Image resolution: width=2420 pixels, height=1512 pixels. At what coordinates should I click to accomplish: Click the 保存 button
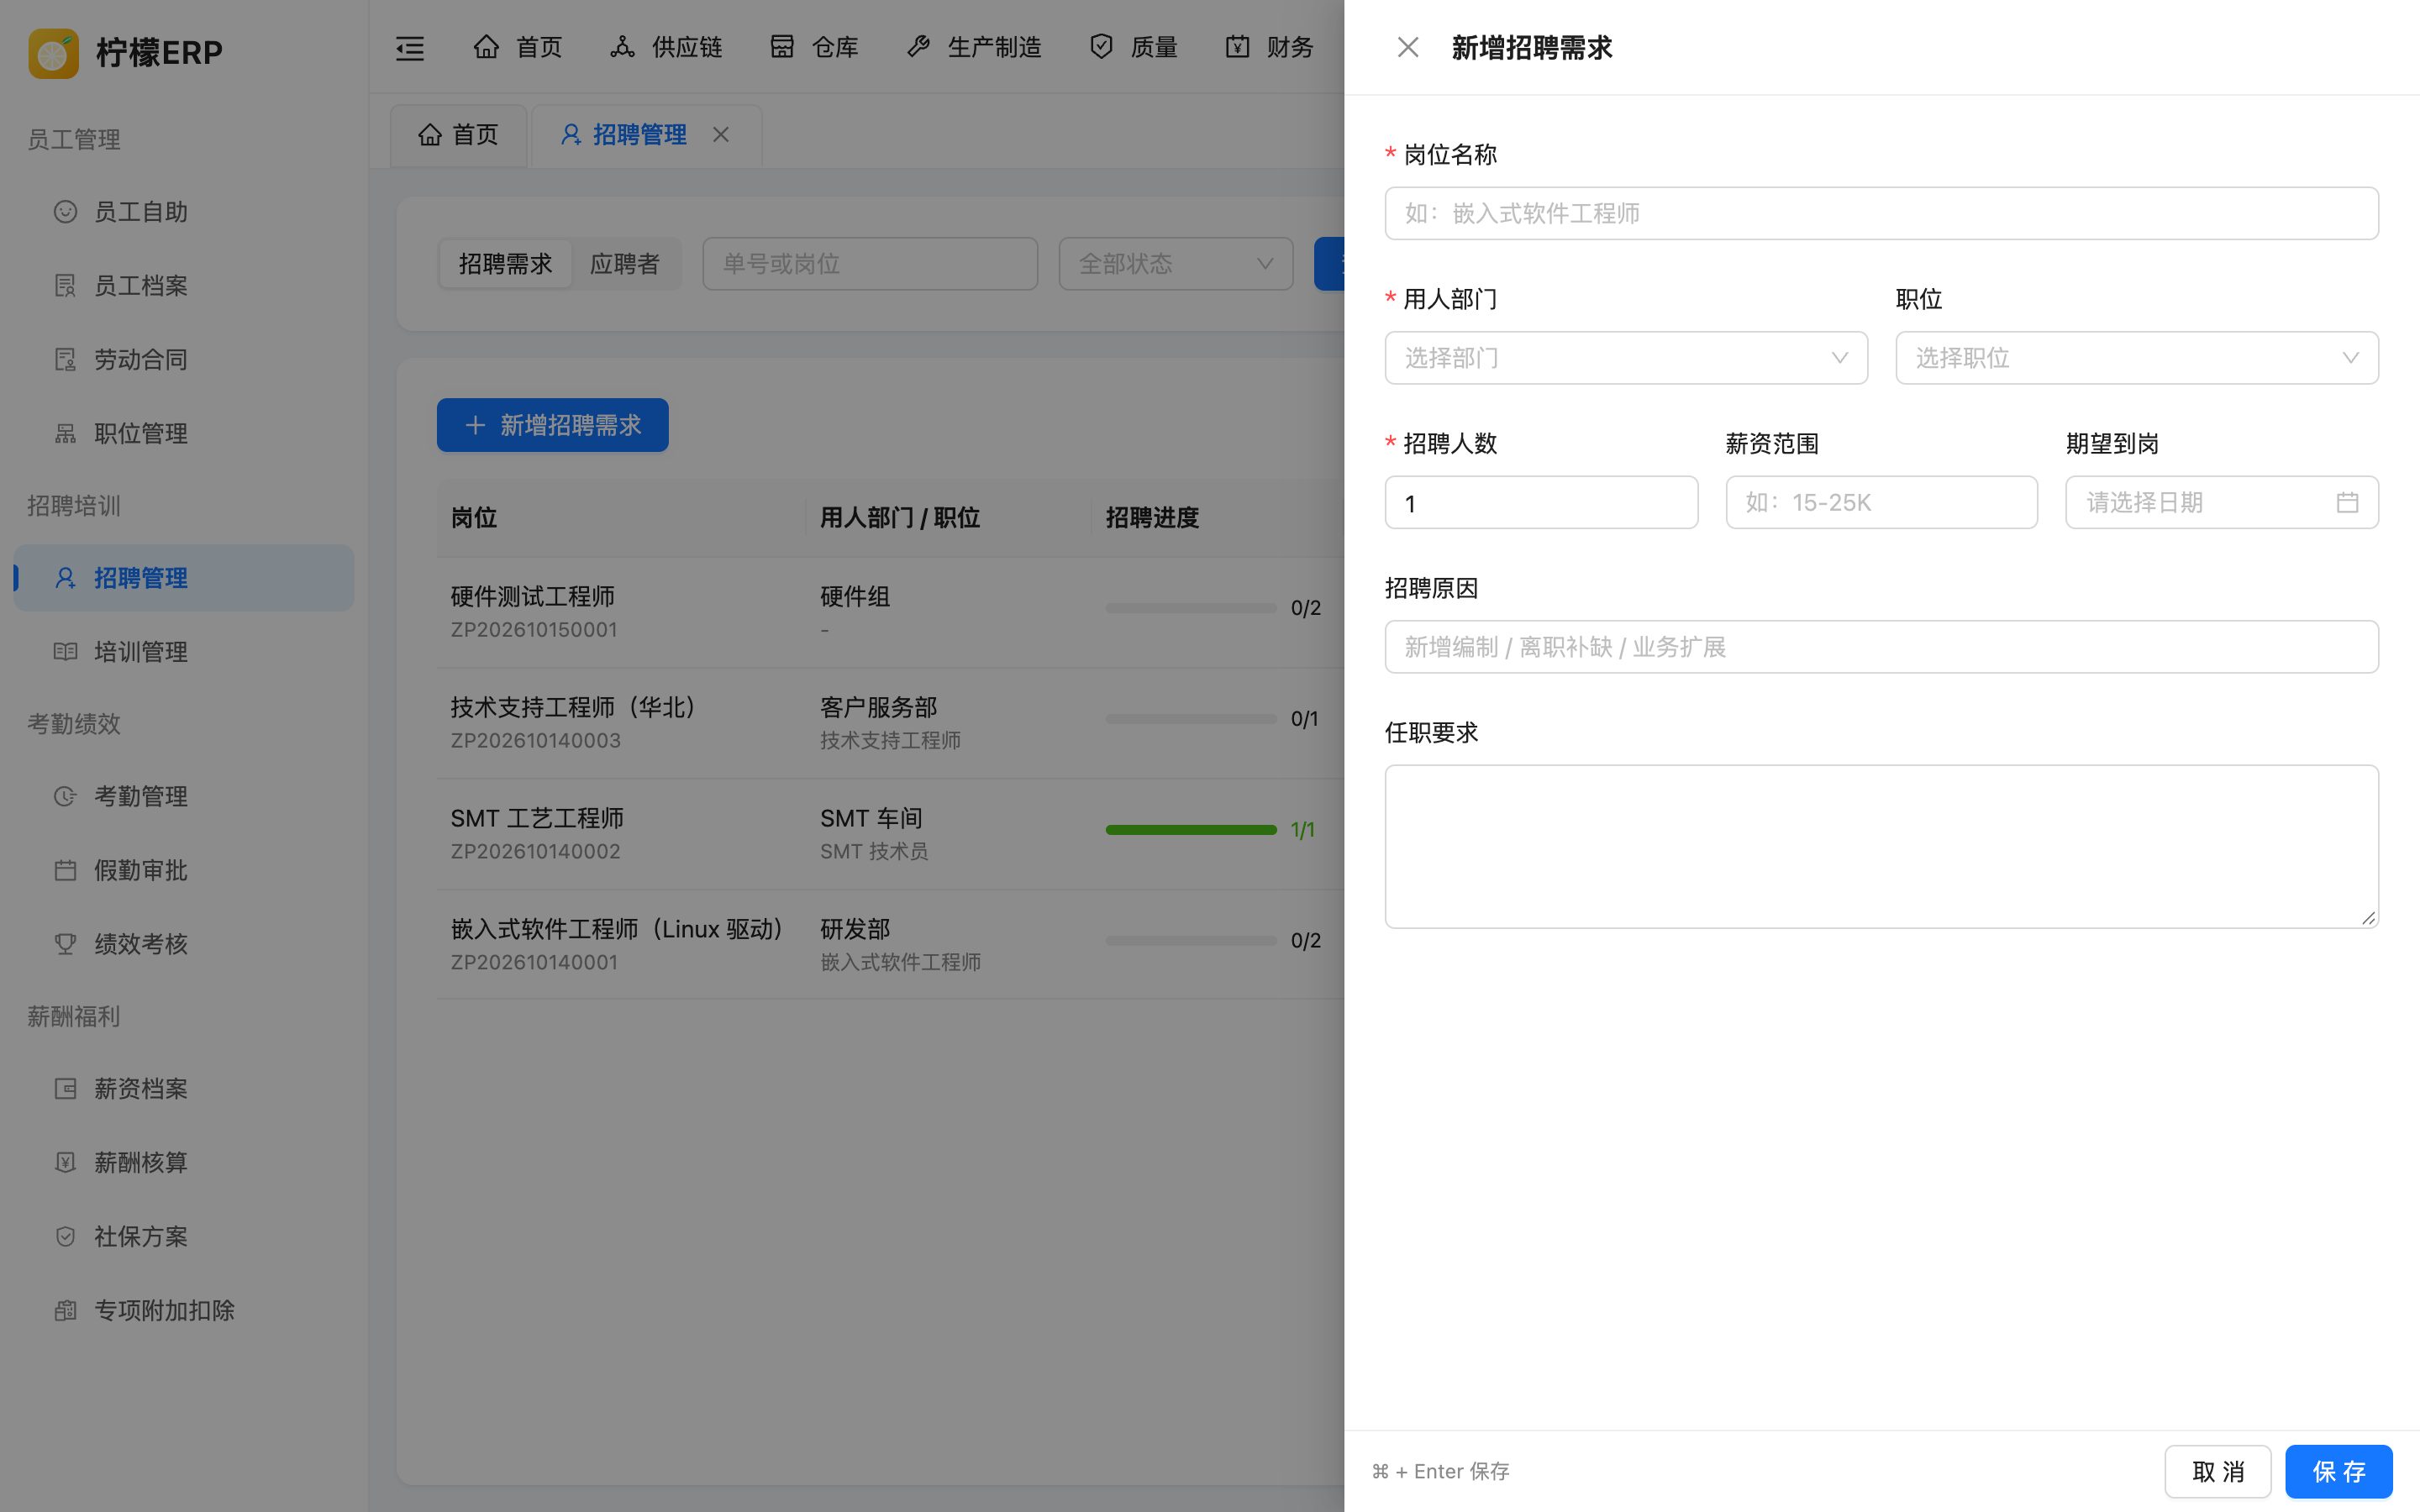[x=2339, y=1472]
